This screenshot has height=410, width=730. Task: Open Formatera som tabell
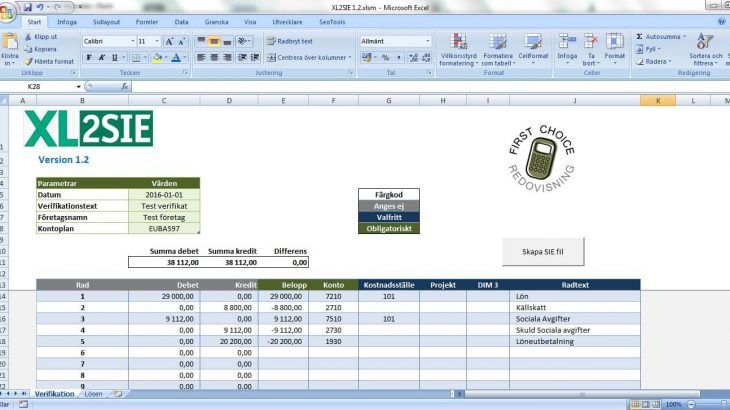498,49
